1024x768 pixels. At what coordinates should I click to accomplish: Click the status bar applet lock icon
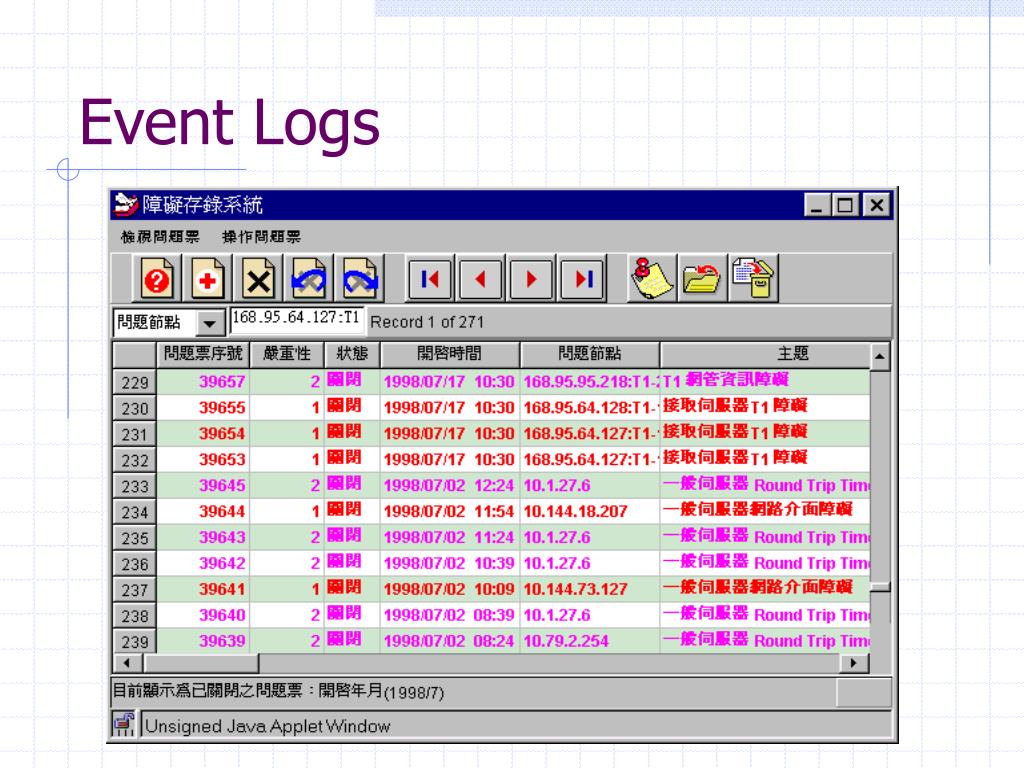coord(124,724)
